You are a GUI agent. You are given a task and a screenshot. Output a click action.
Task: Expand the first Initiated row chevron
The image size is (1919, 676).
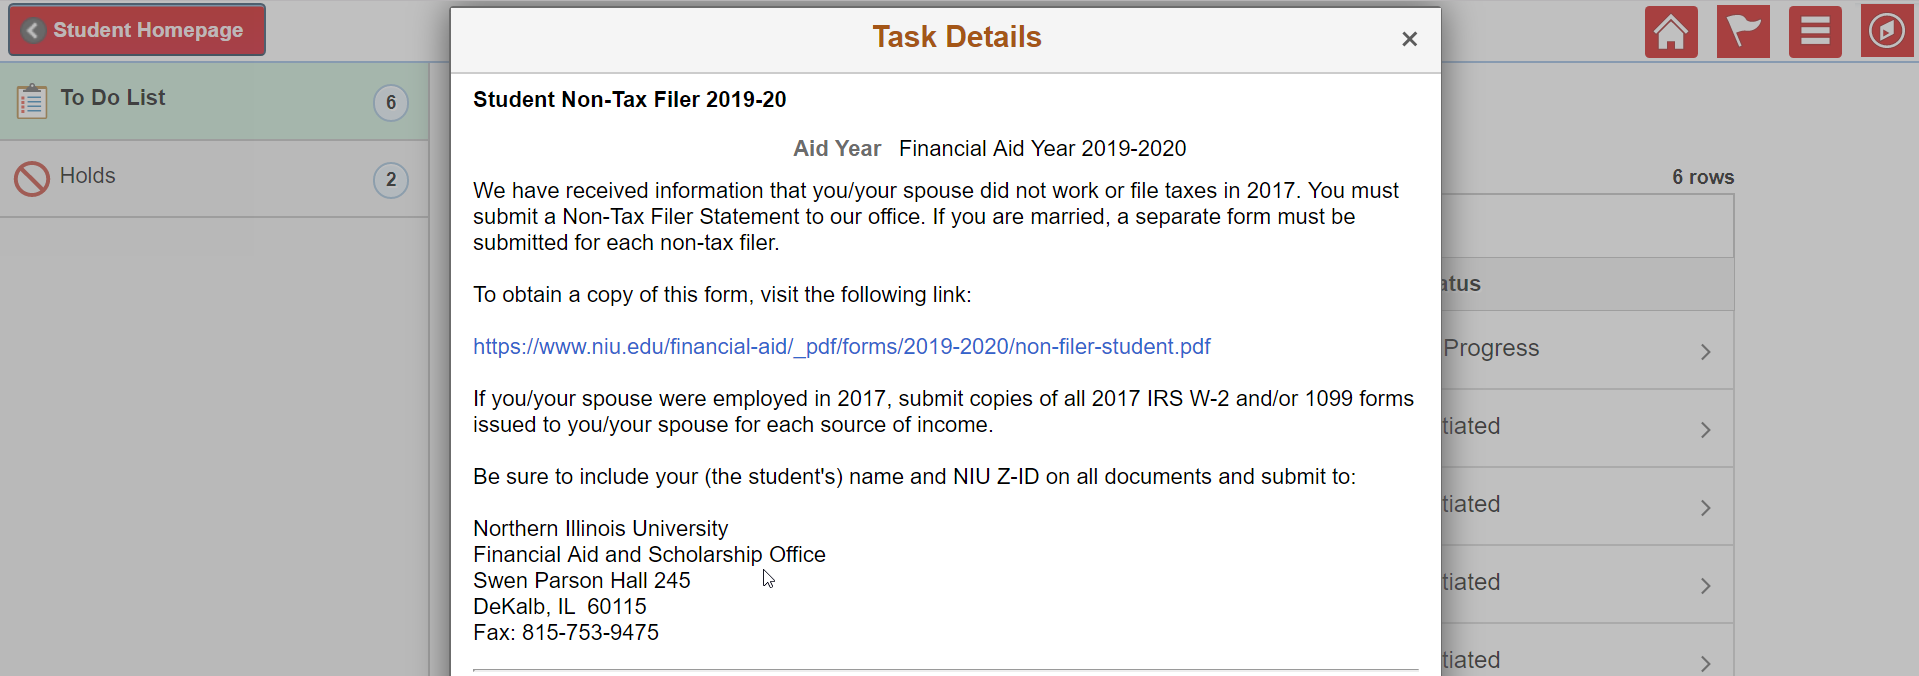tap(1705, 430)
